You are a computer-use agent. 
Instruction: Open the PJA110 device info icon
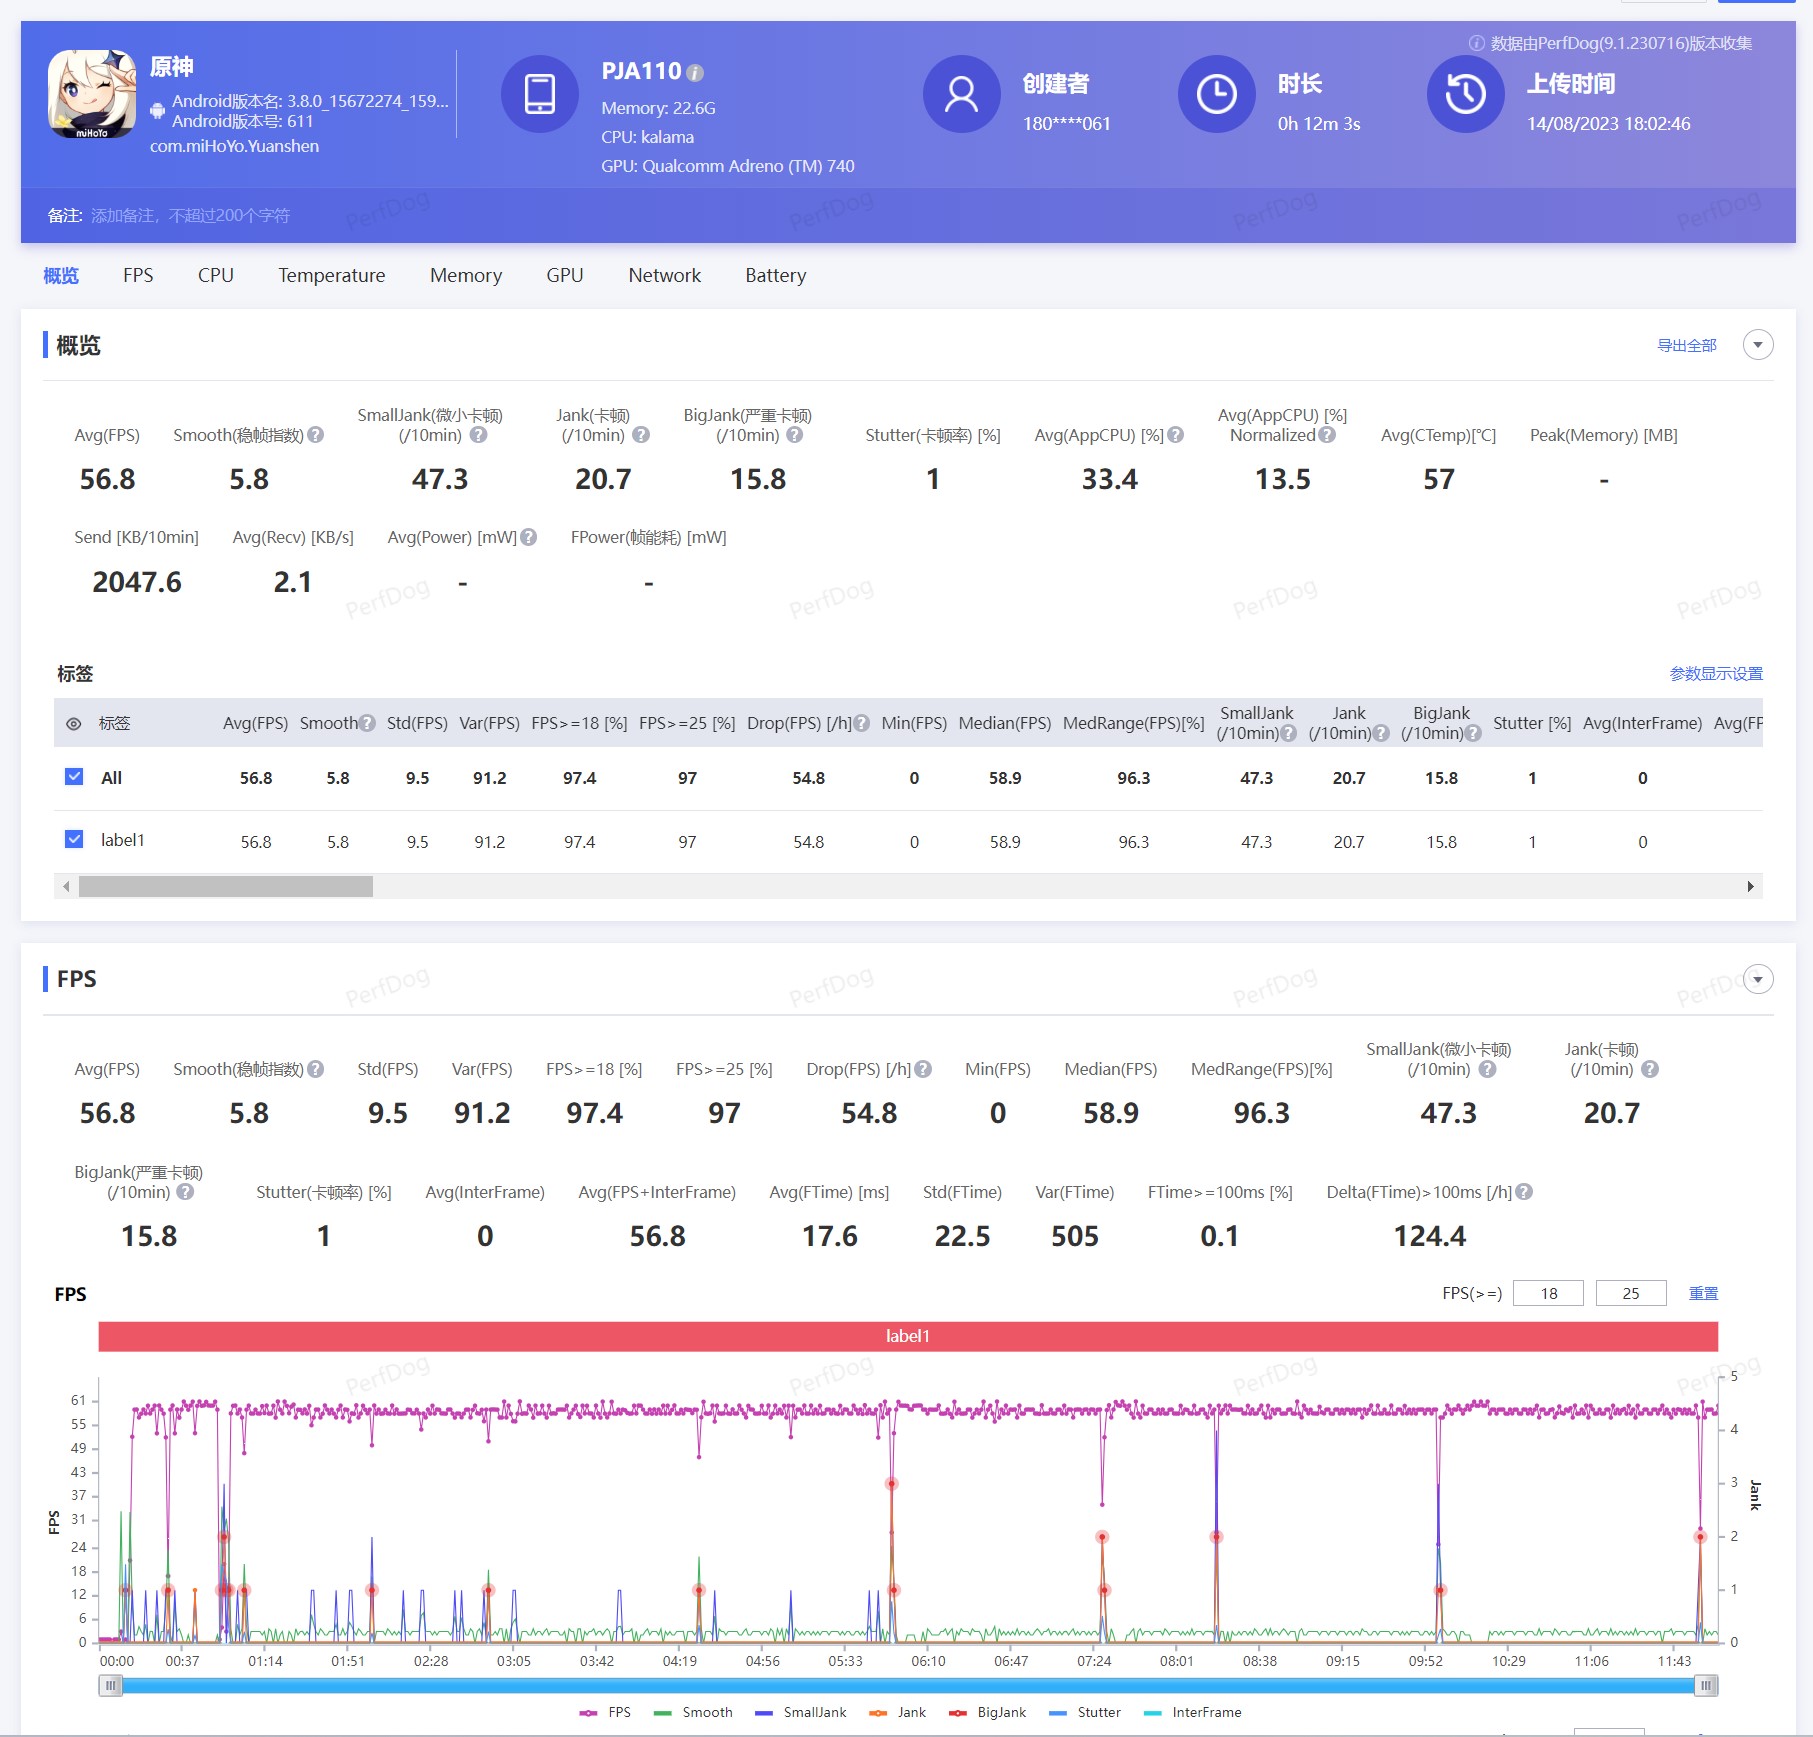click(x=696, y=73)
